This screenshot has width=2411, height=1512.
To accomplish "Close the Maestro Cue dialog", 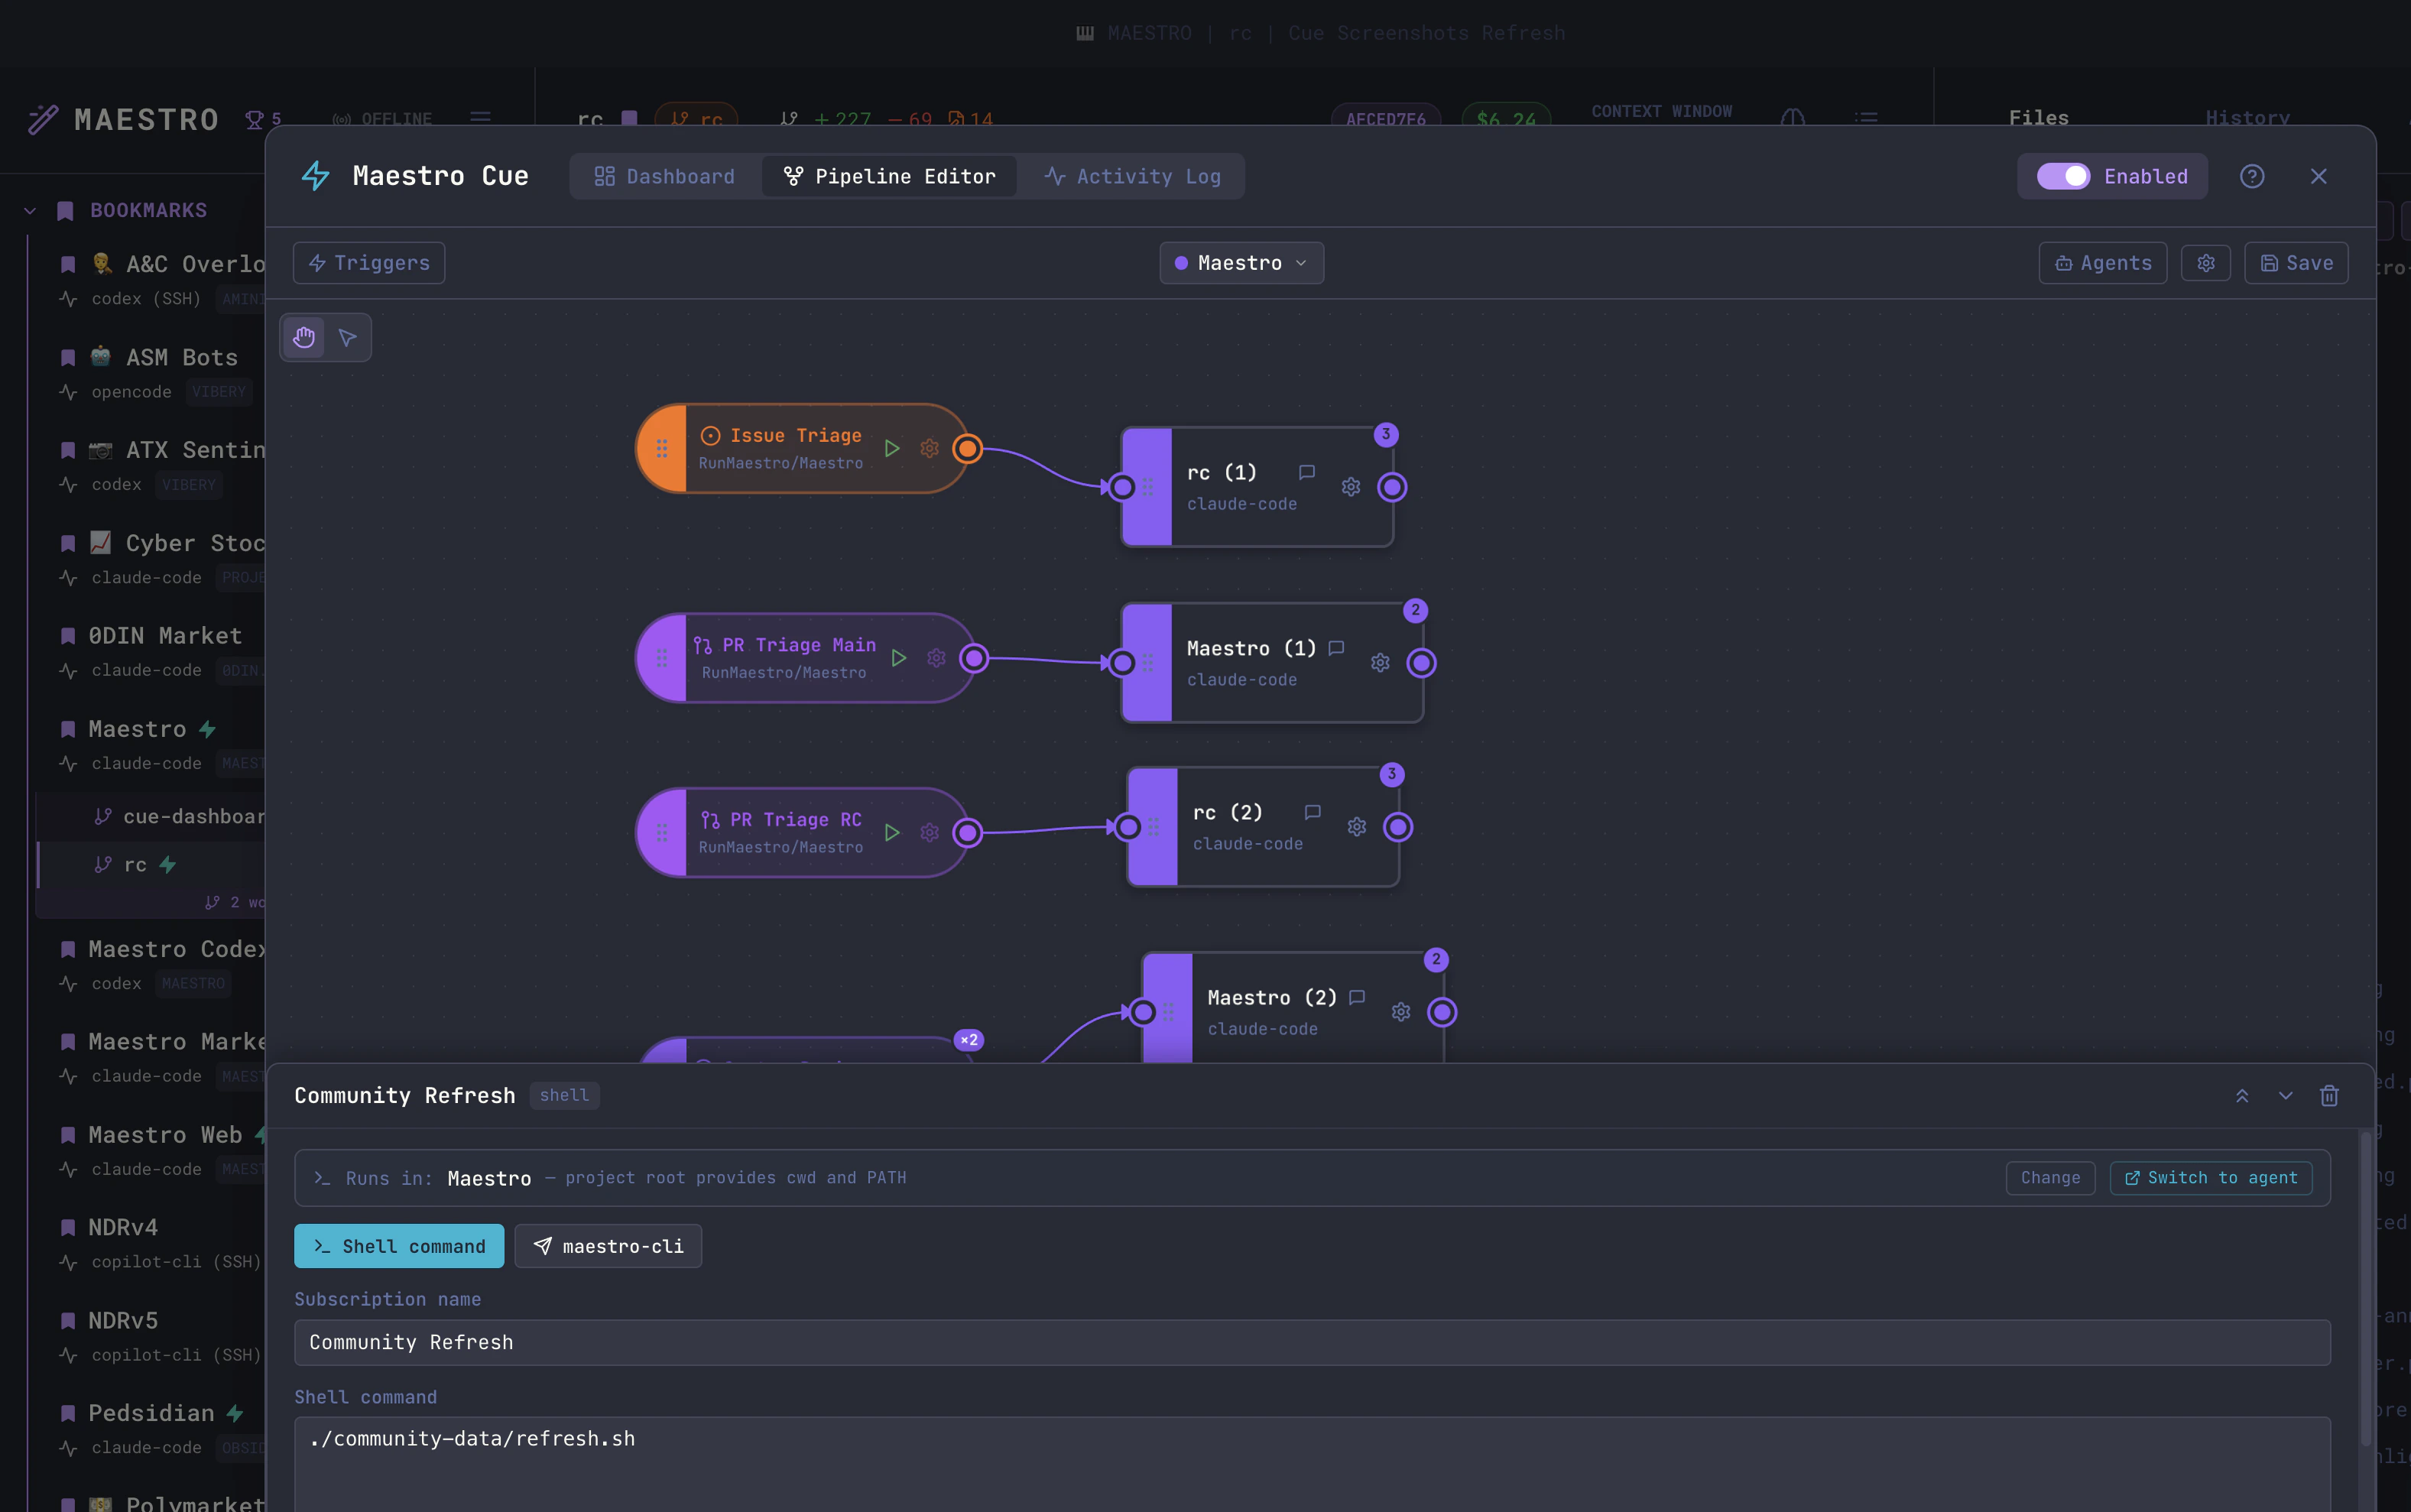I will click(2319, 176).
